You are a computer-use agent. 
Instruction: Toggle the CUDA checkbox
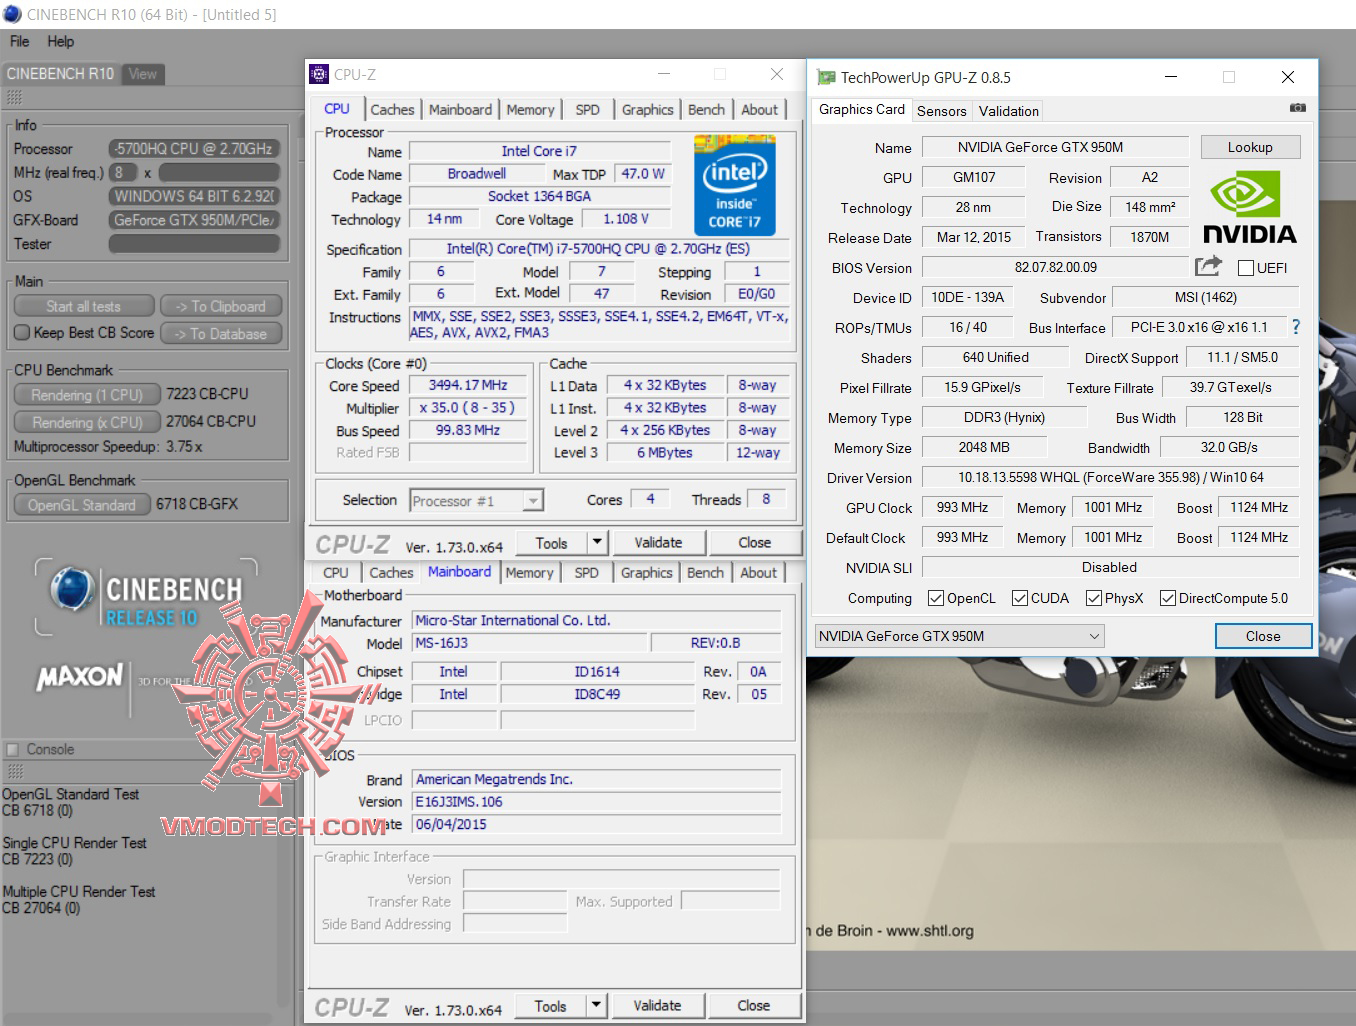(1020, 598)
